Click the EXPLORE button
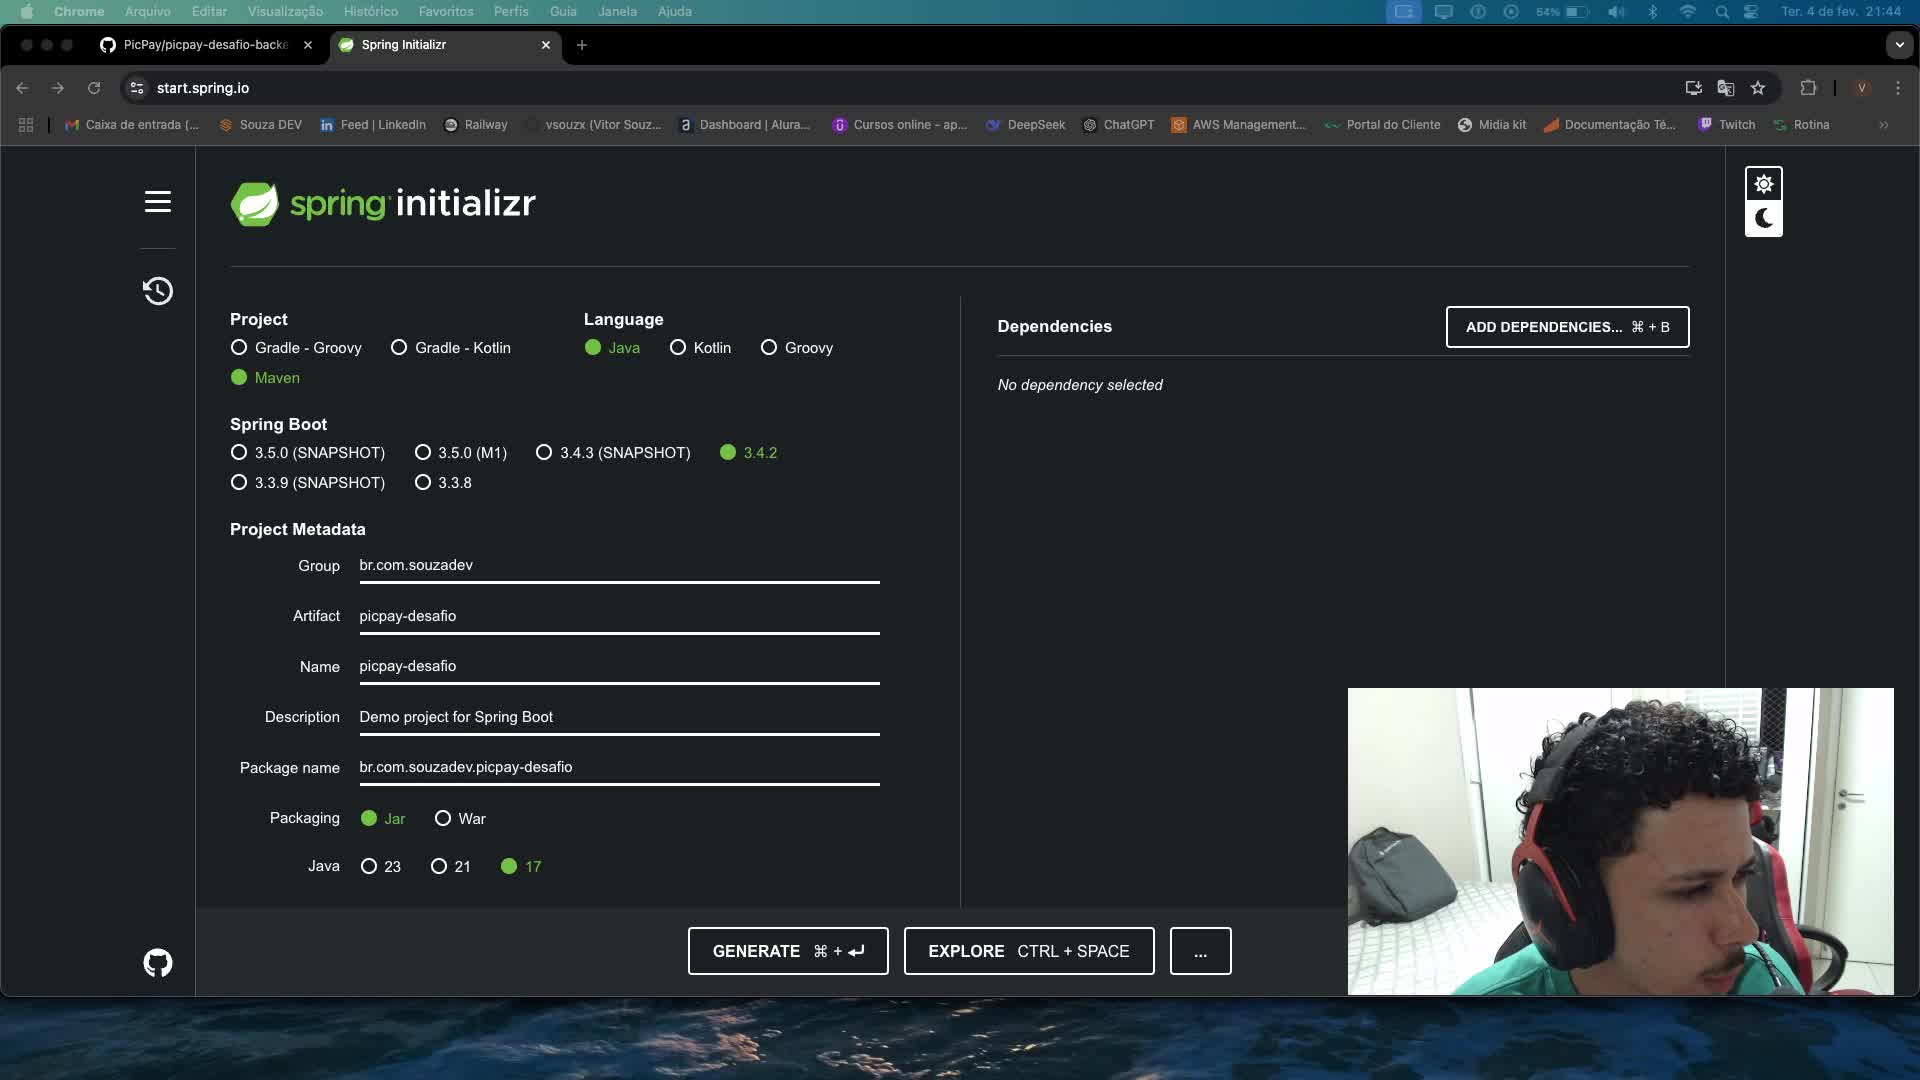Screen dimensions: 1920x1080 [x=1029, y=951]
